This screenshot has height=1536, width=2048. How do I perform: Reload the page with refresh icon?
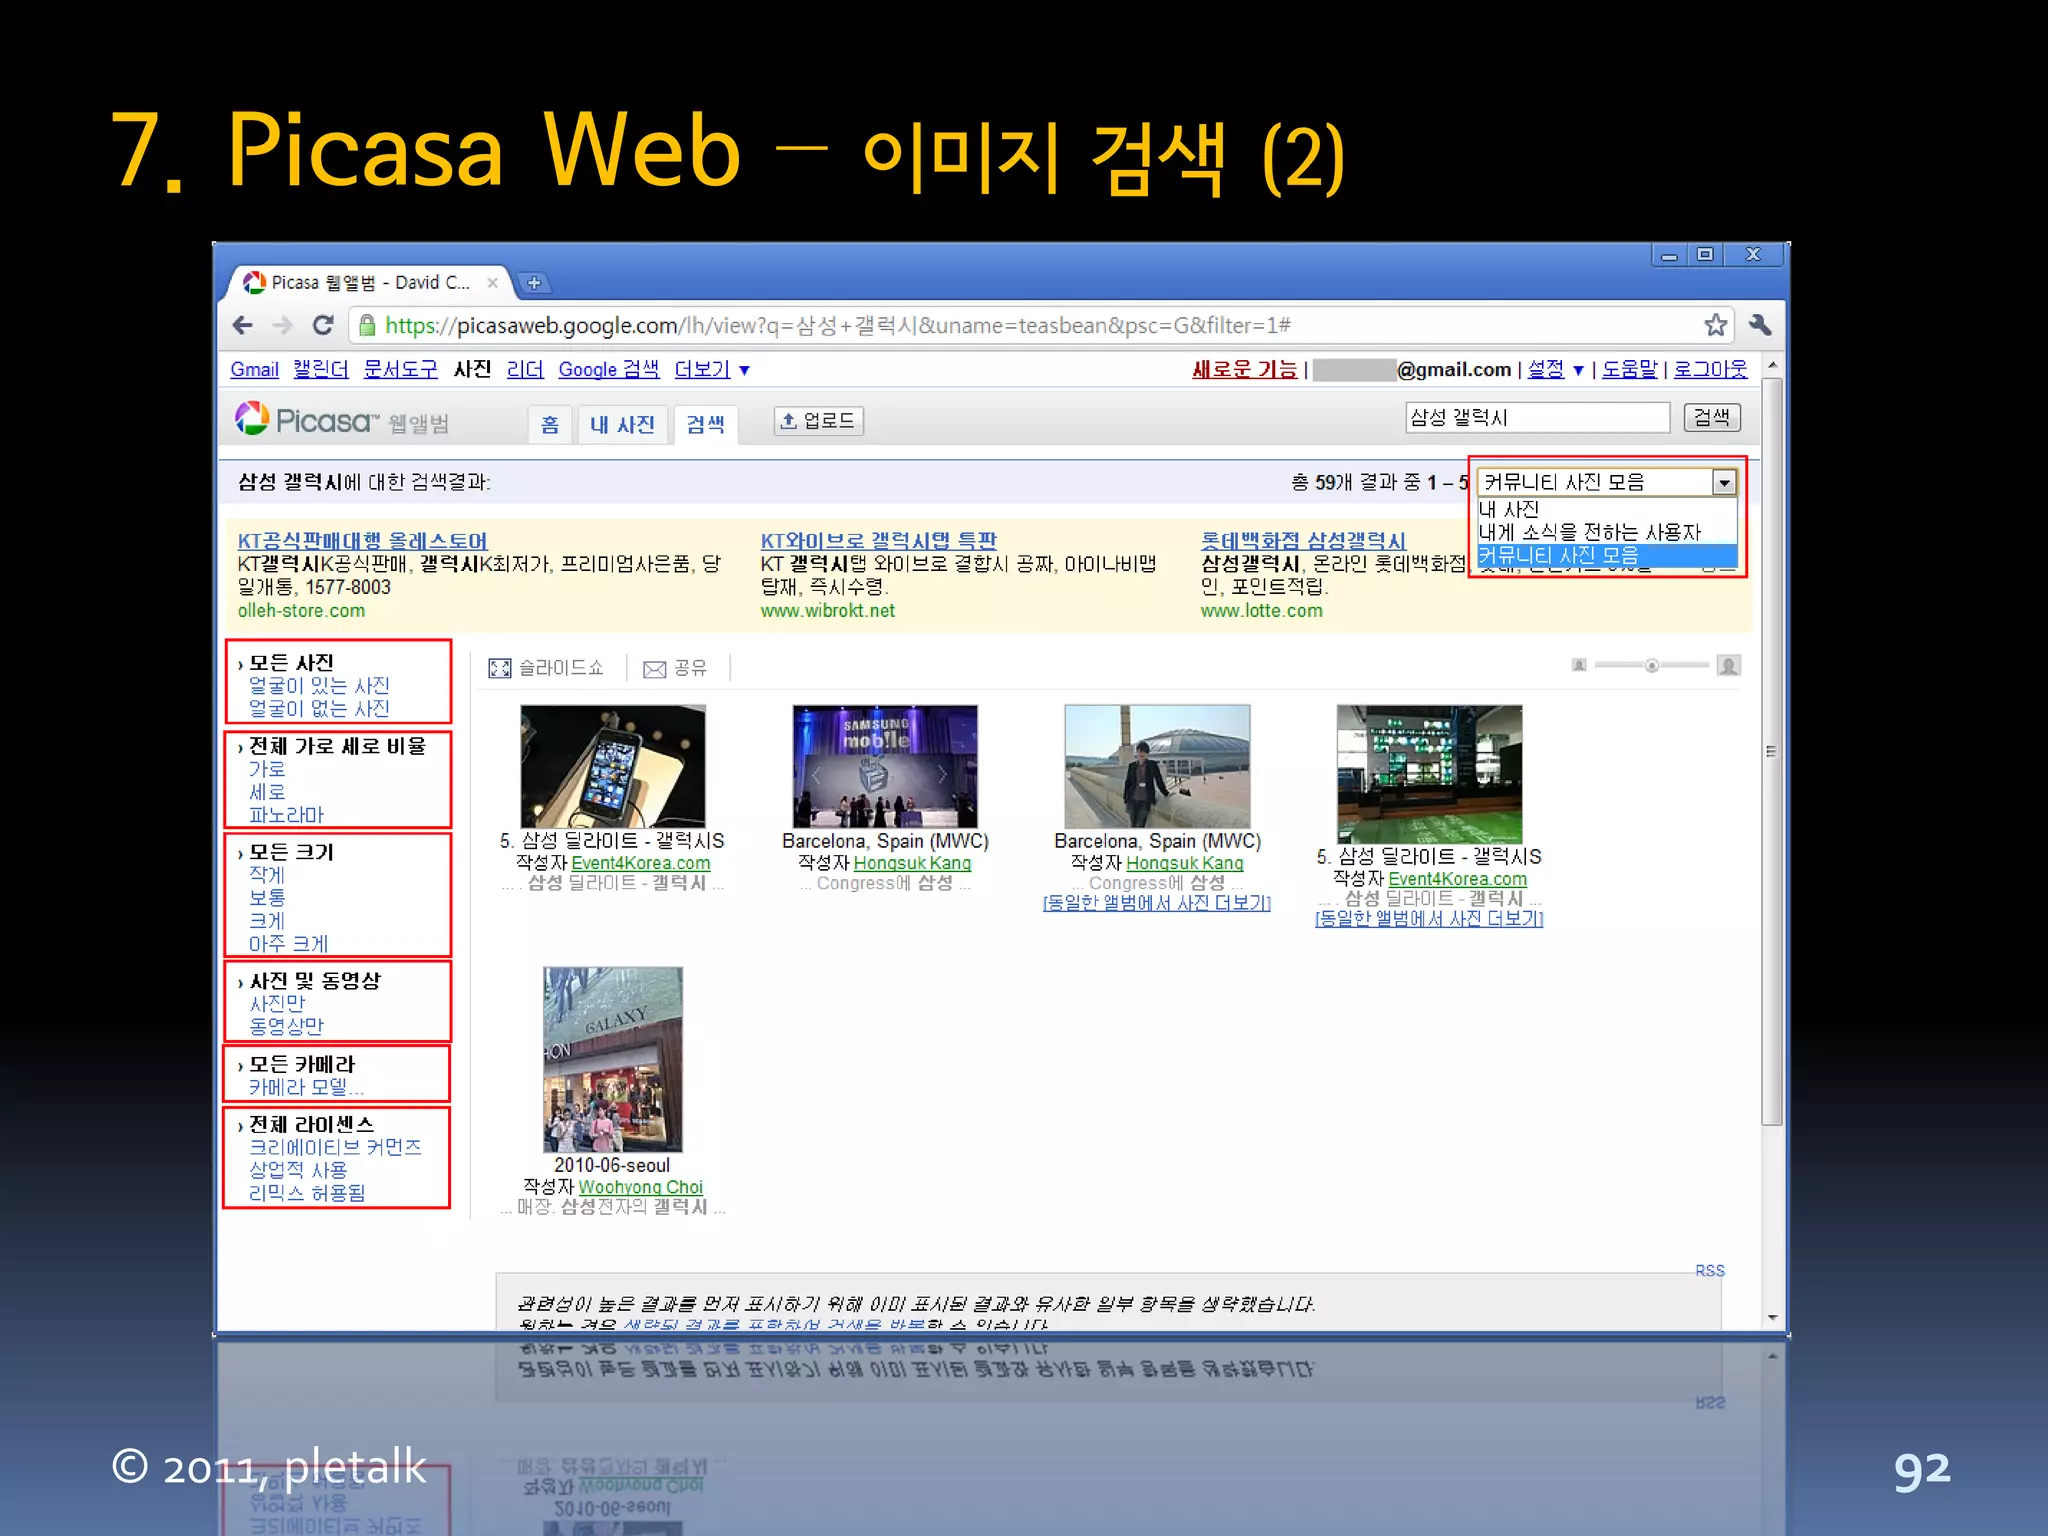pyautogui.click(x=323, y=326)
